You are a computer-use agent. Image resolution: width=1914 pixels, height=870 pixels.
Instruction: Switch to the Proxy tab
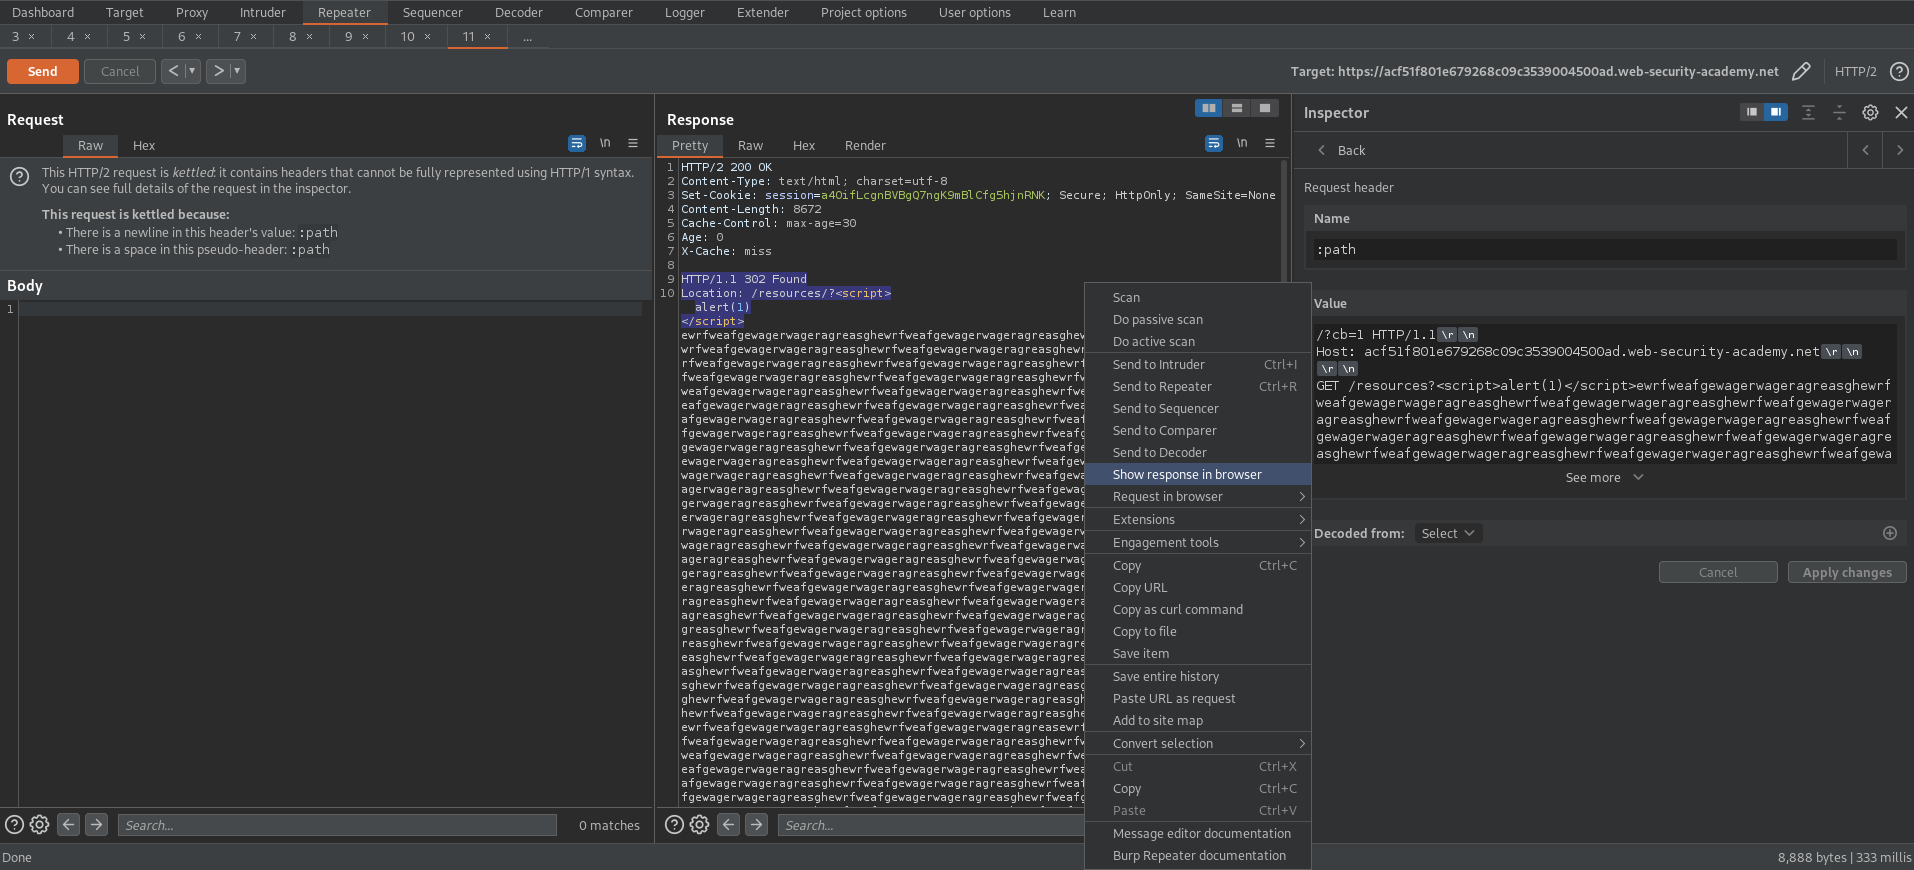pos(192,13)
